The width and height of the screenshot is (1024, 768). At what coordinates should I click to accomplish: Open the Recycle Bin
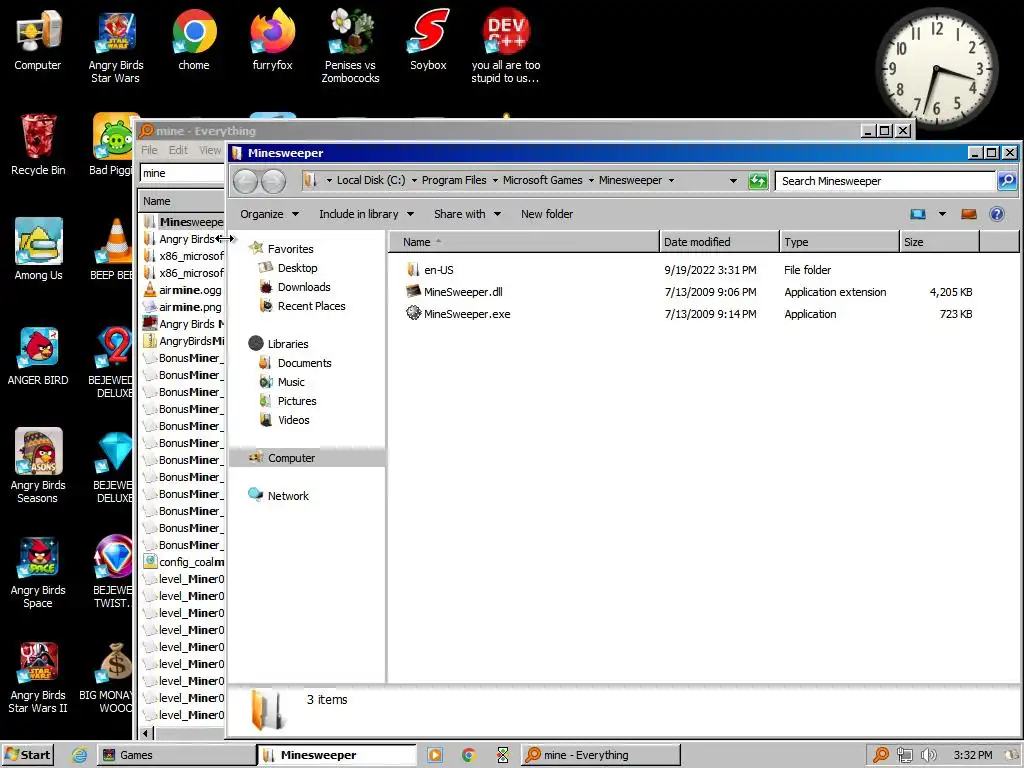pos(38,145)
